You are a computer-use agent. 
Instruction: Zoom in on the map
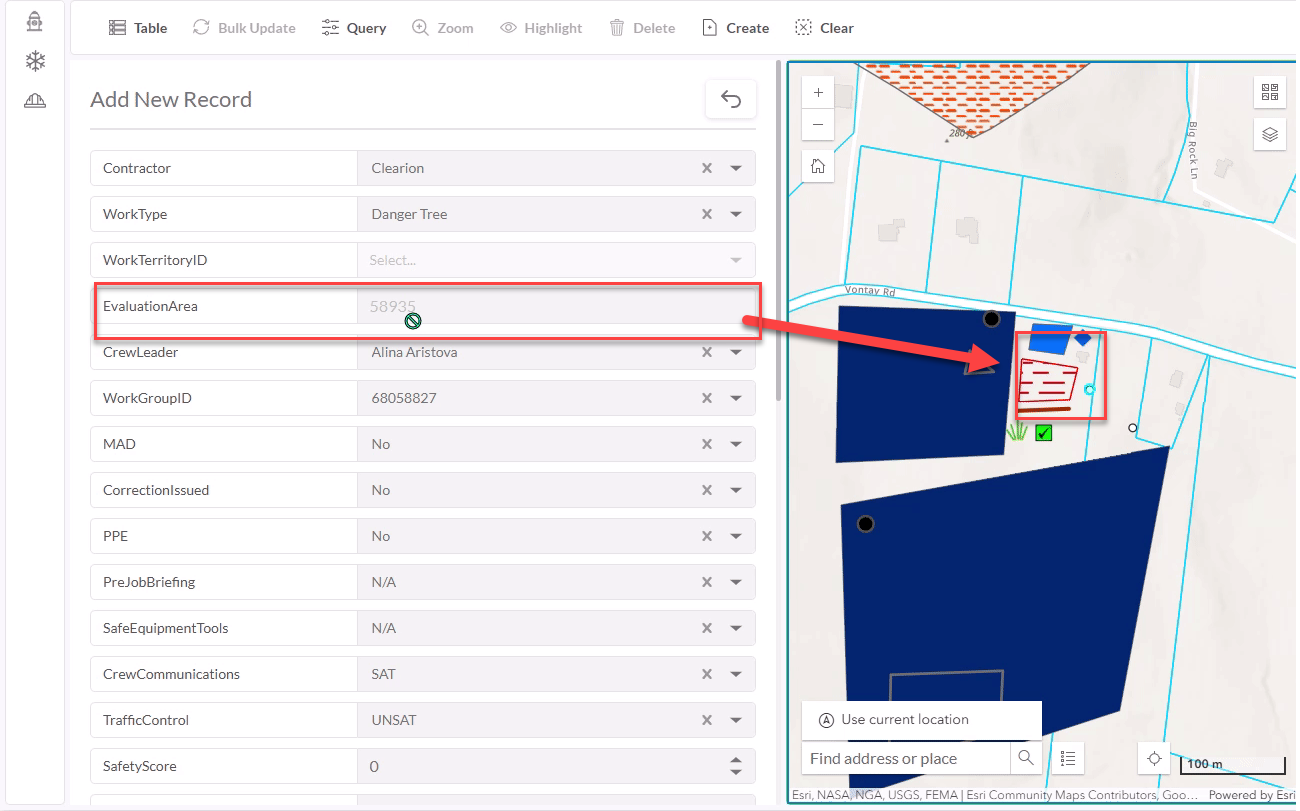click(818, 92)
